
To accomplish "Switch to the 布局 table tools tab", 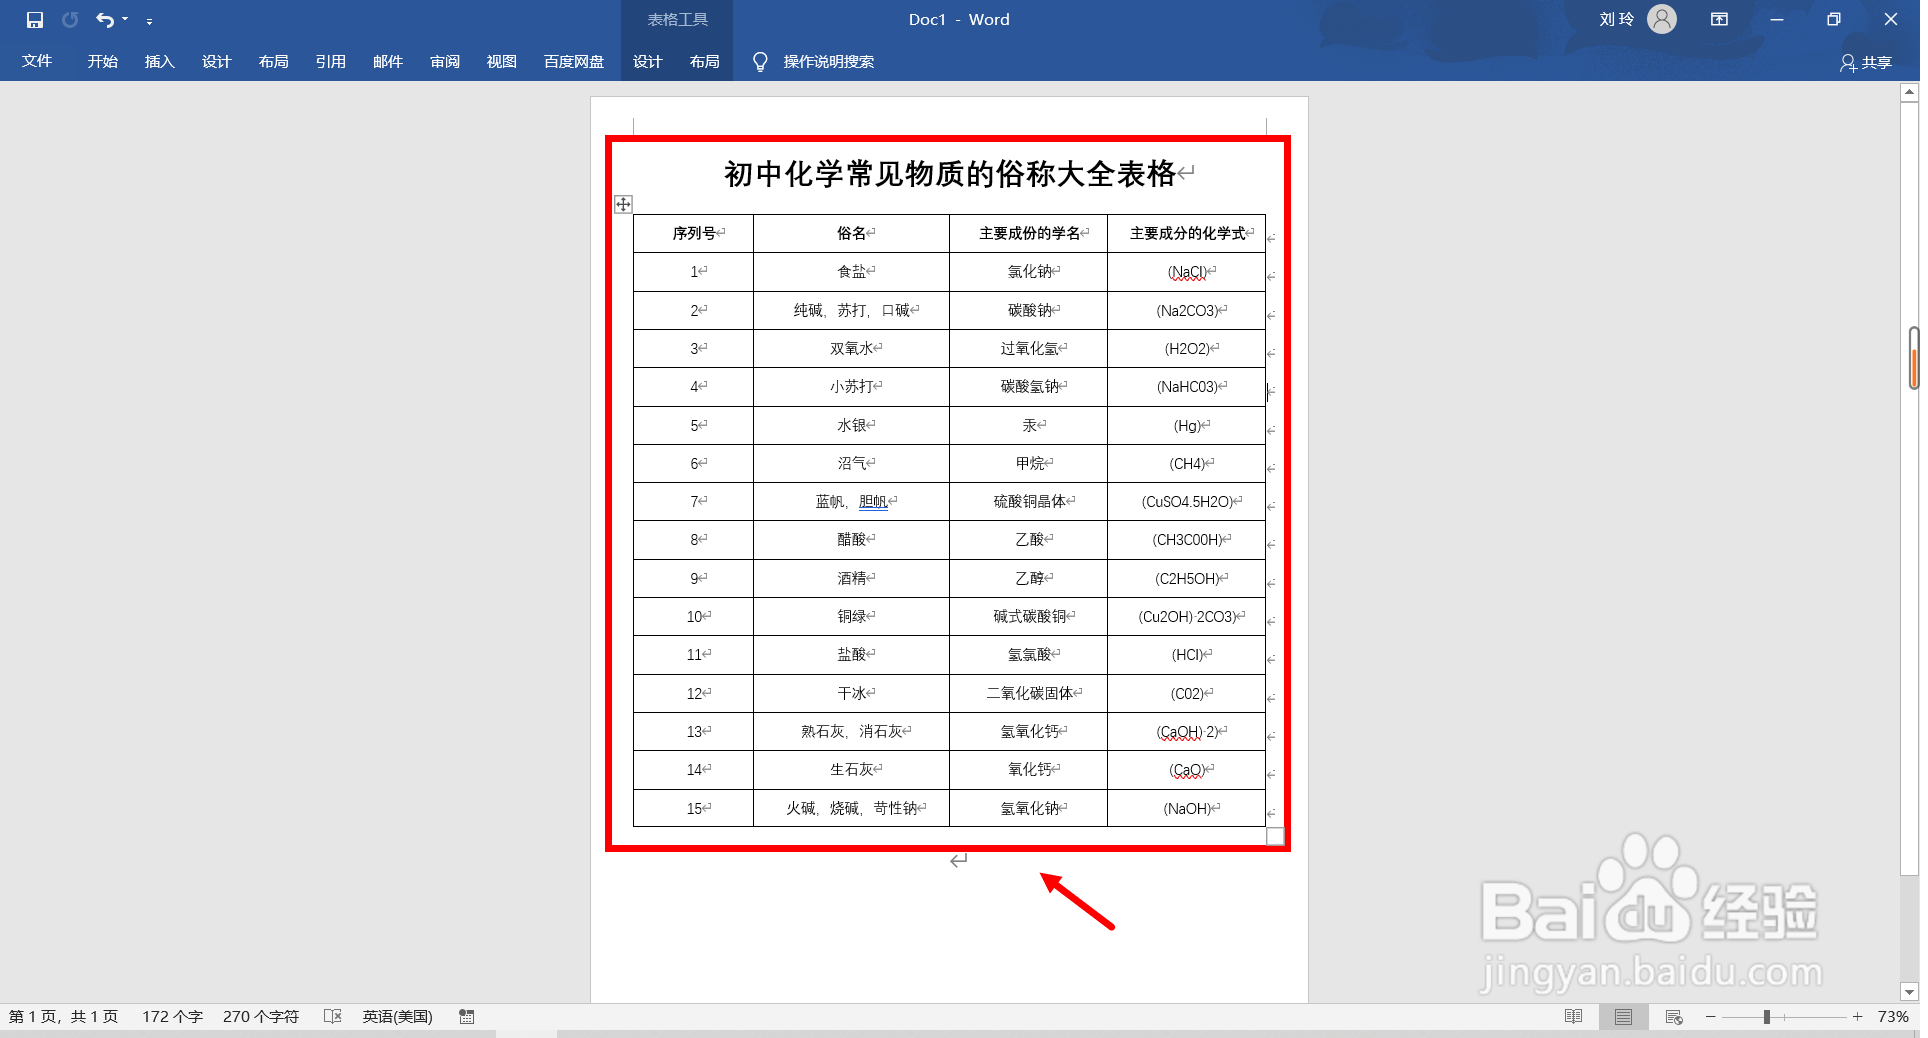I will (x=705, y=61).
